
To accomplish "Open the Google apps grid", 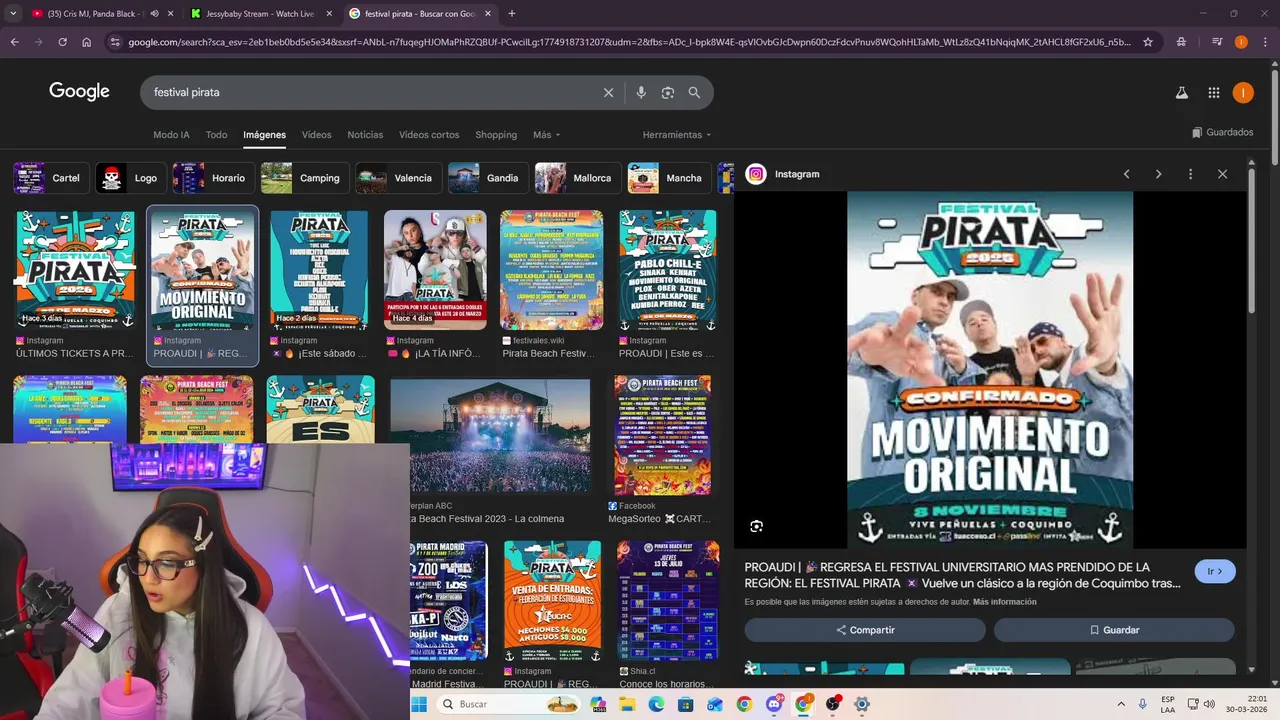I will pos(1213,92).
